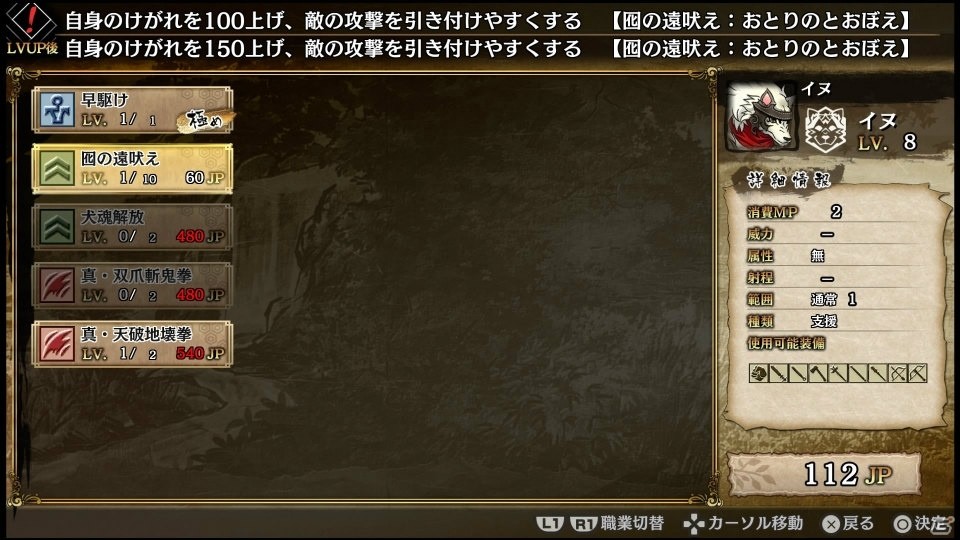
Task: Click the イヌ job crest emblem
Action: tap(825, 129)
